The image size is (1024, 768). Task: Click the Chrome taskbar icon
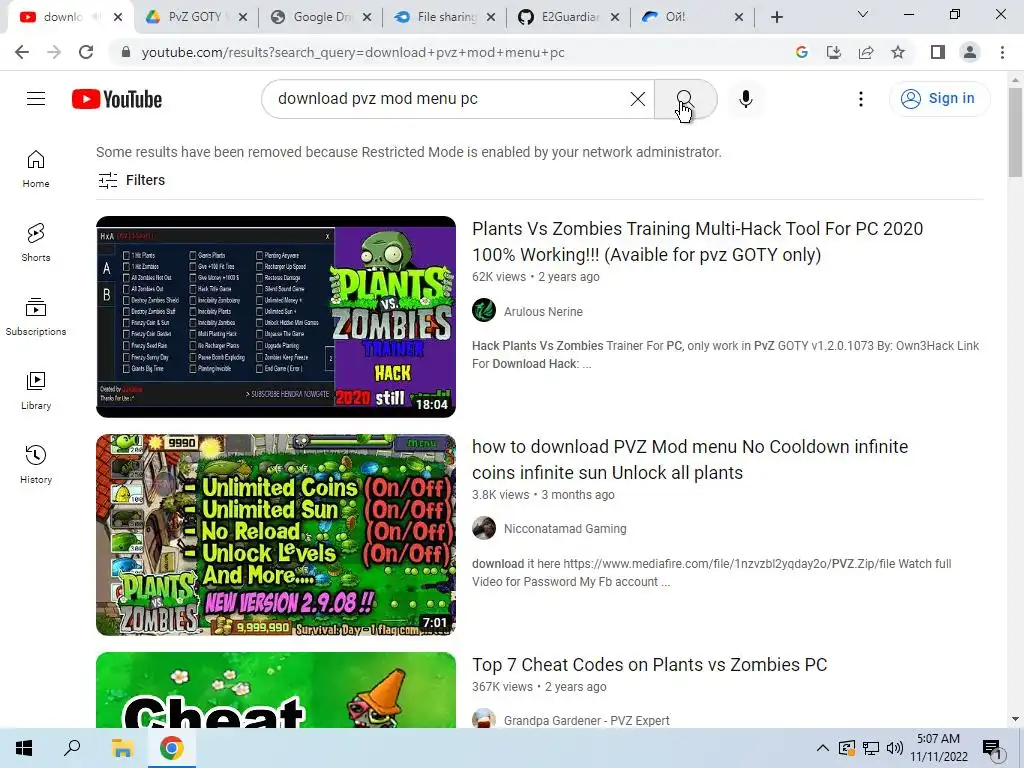coord(172,748)
